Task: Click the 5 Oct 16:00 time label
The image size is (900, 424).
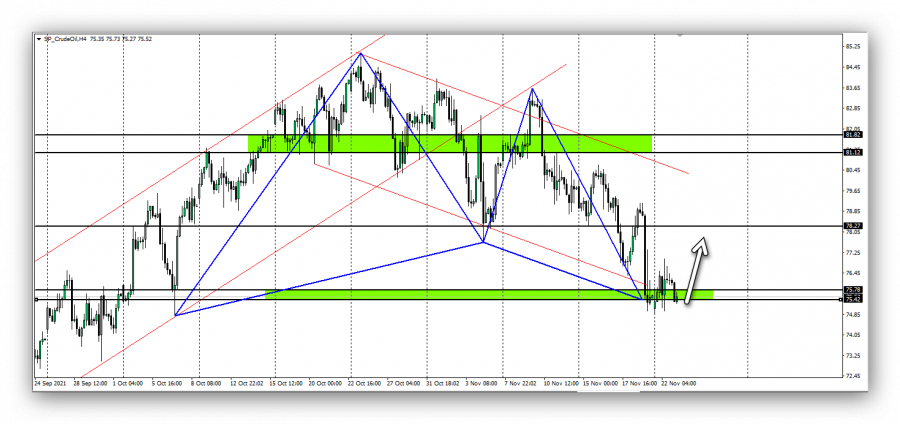Action: (x=166, y=383)
